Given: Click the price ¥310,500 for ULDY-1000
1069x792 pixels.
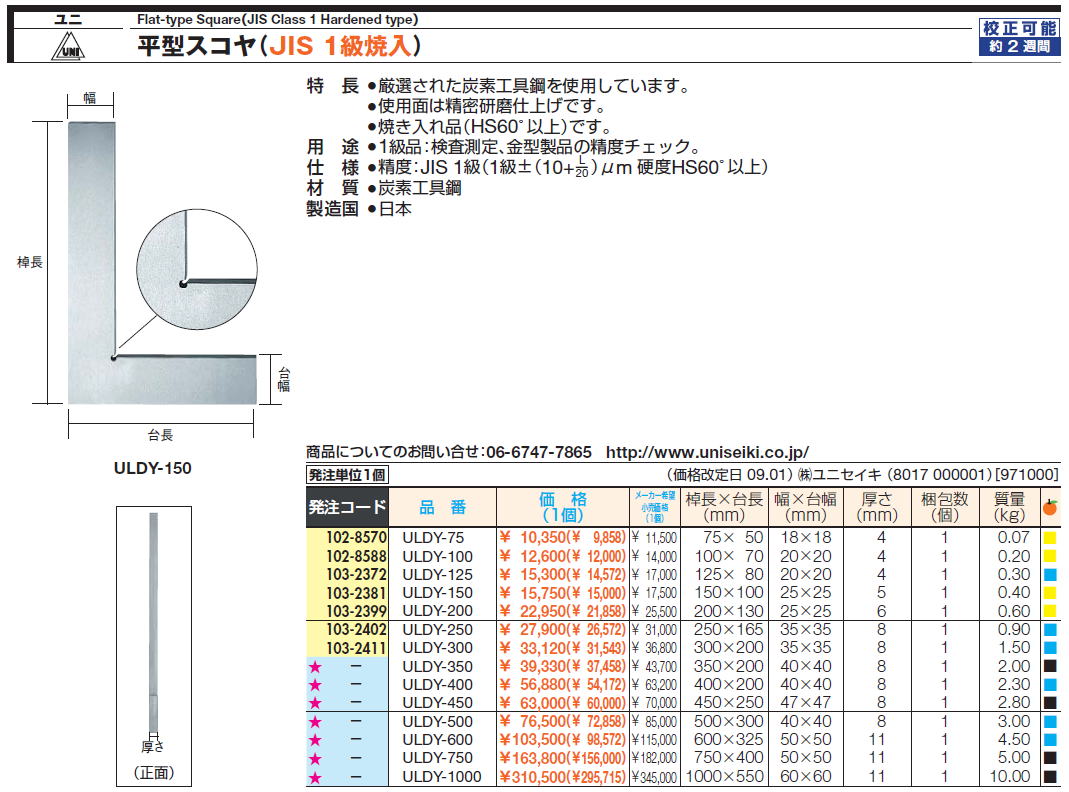Looking at the screenshot, I should [x=533, y=777].
